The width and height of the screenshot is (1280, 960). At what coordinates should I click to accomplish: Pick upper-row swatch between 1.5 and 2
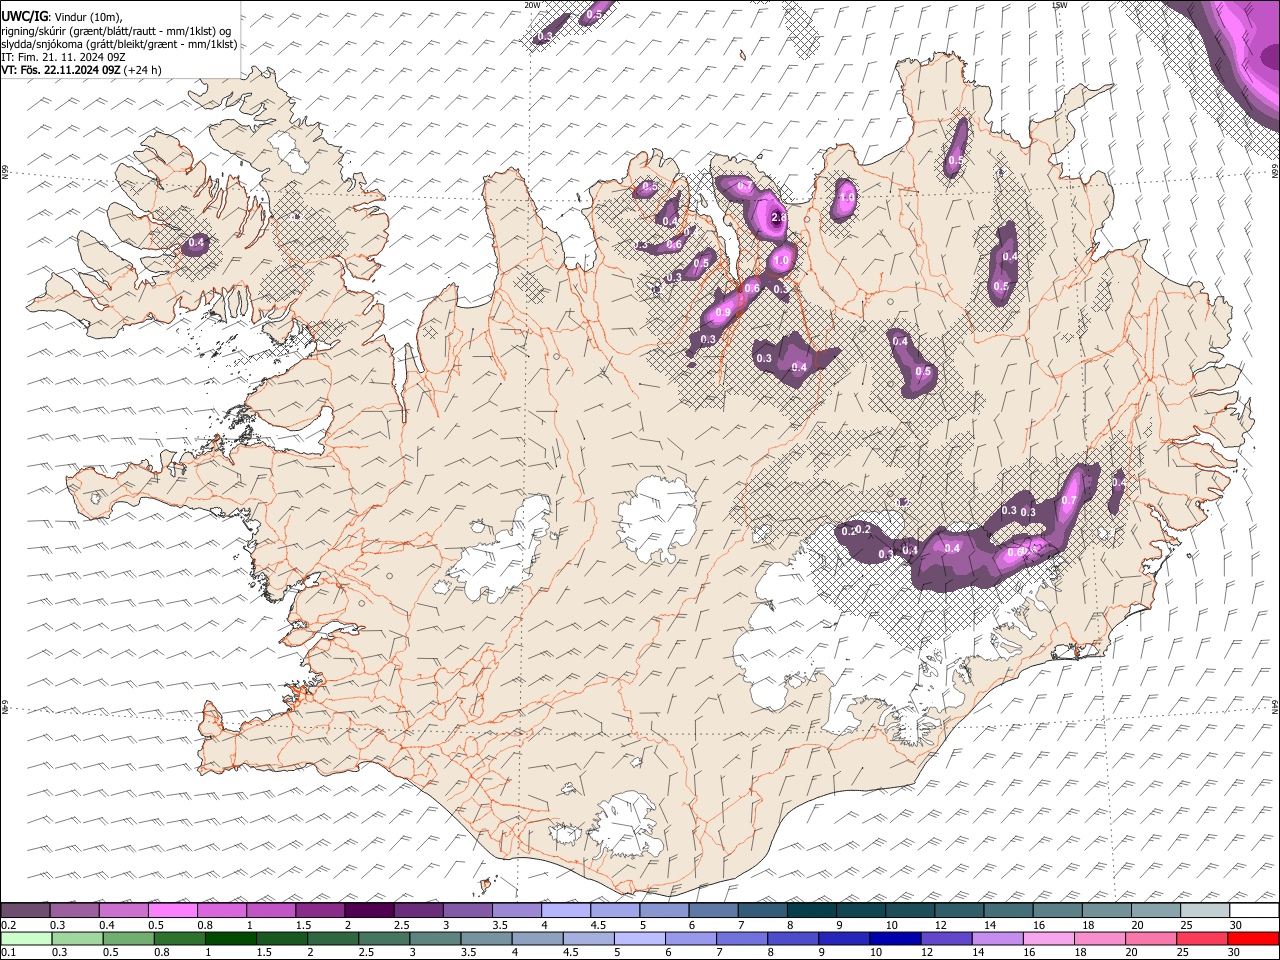tap(320, 910)
